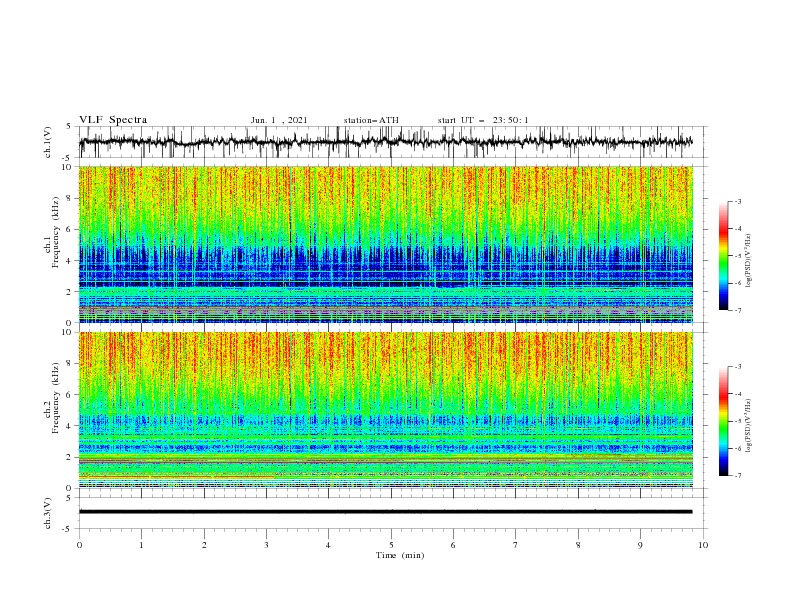Click the "start UT = 23:50:1" text
Viewport: 792px width, 612px height.
coord(483,120)
